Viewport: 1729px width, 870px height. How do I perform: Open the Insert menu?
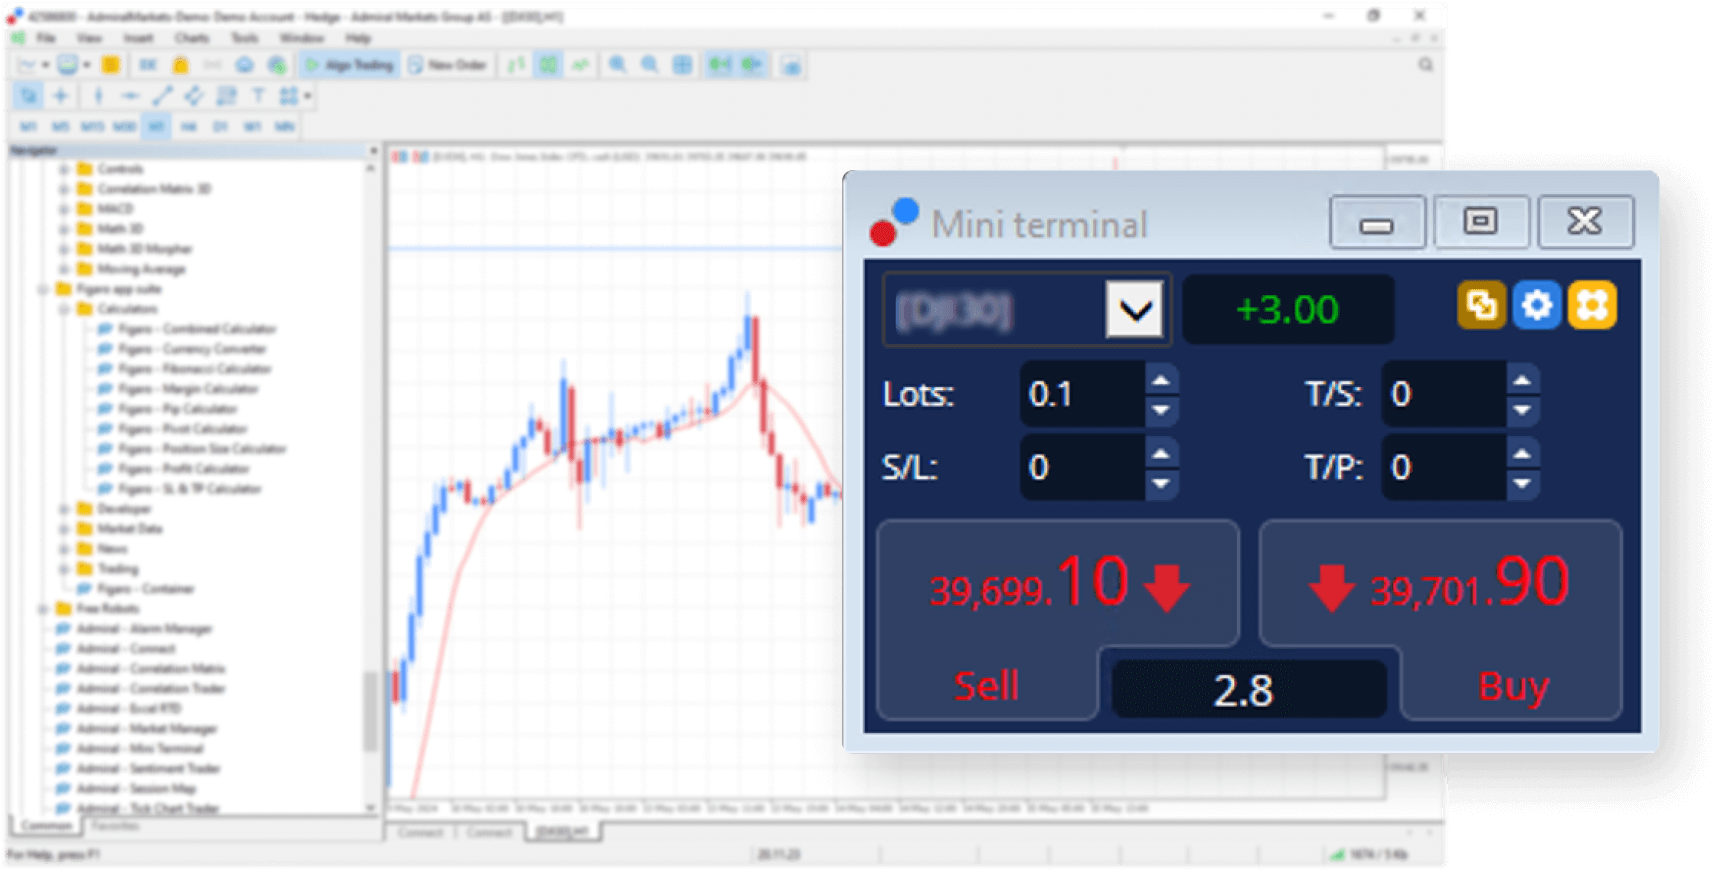pyautogui.click(x=139, y=38)
